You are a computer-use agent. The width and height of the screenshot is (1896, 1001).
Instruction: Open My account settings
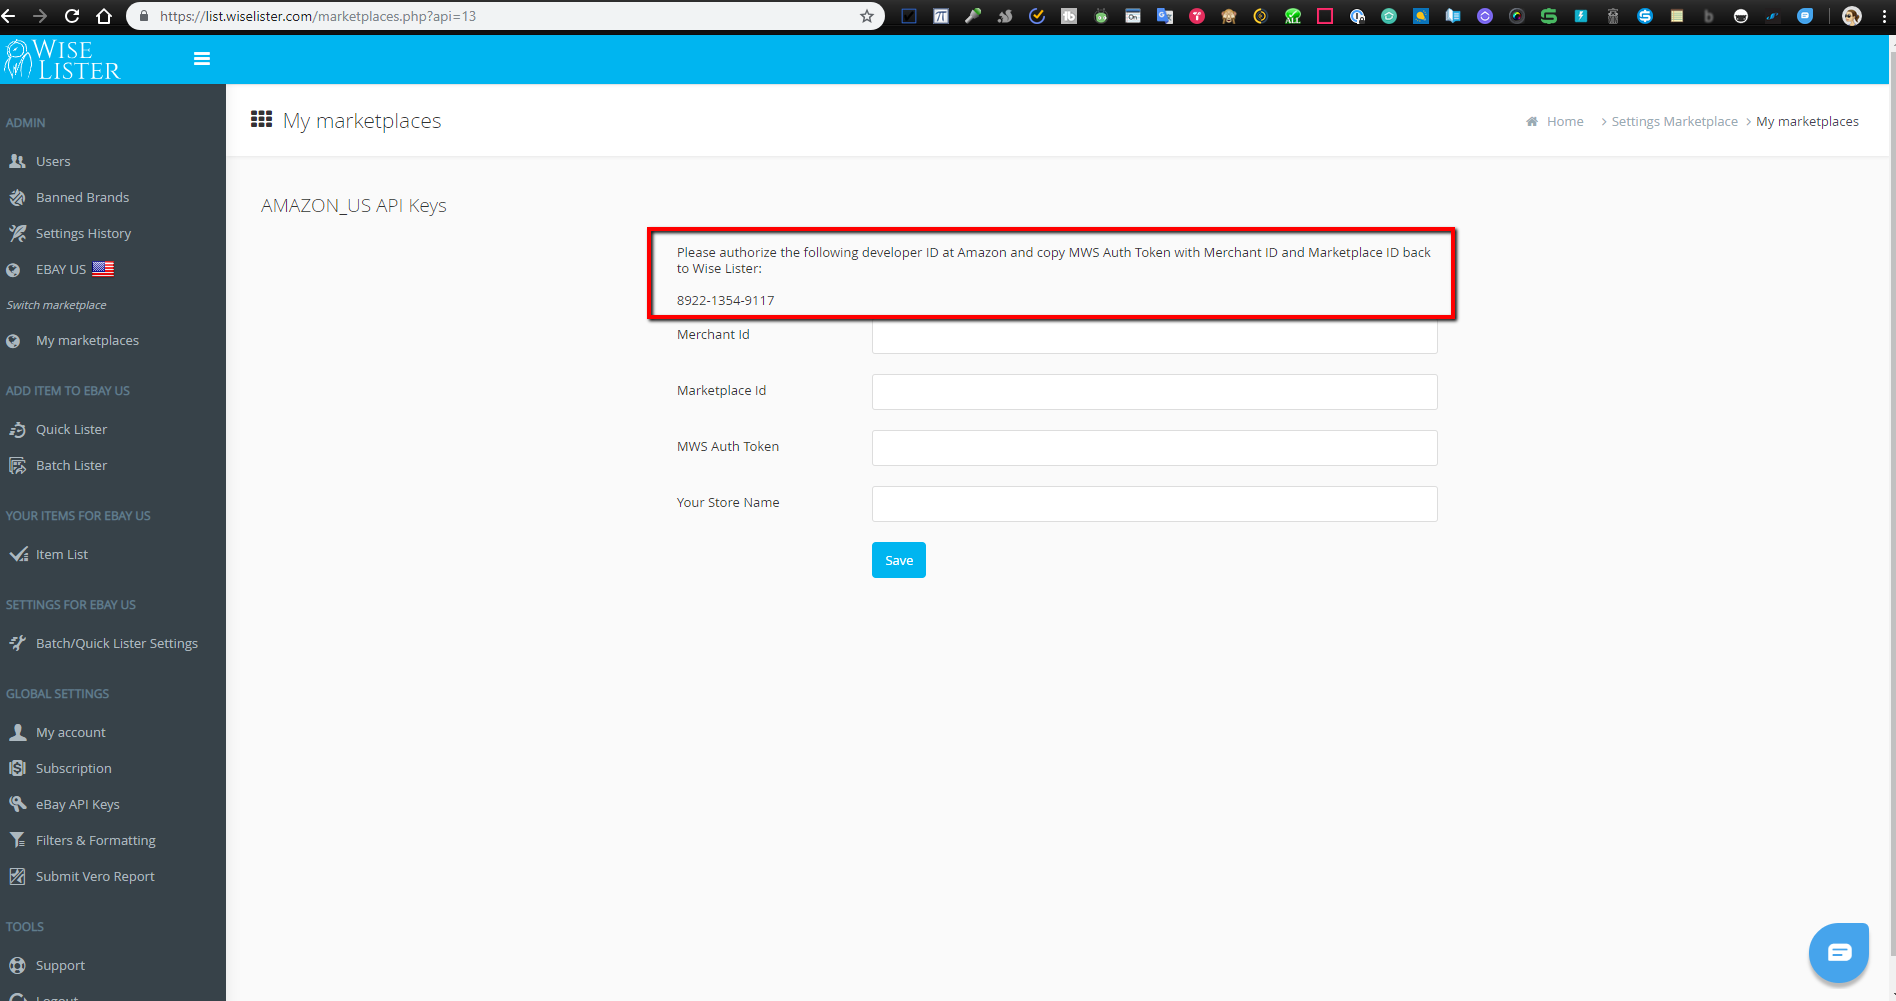click(70, 732)
